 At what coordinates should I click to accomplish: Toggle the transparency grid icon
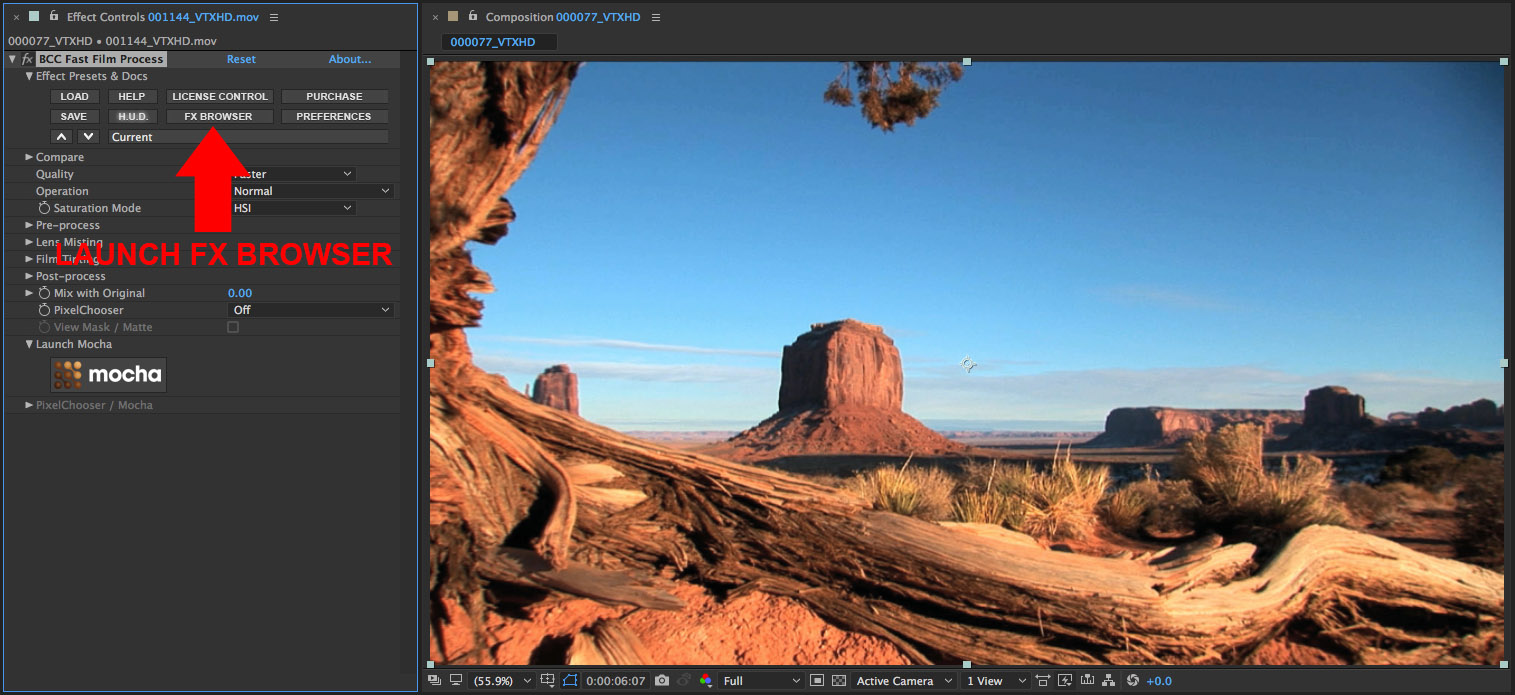click(x=839, y=681)
